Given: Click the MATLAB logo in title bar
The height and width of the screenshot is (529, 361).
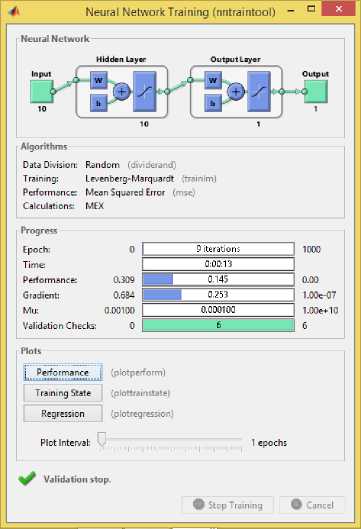Looking at the screenshot, I should click(x=14, y=11).
